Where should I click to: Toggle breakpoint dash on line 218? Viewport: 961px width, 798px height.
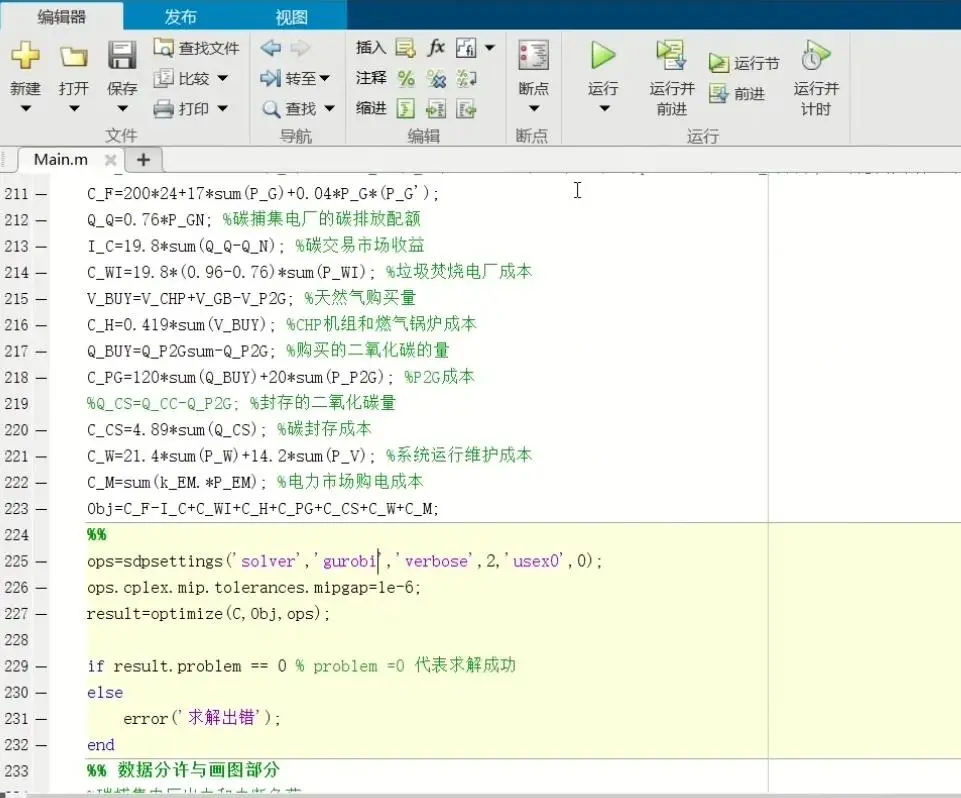[x=41, y=378]
